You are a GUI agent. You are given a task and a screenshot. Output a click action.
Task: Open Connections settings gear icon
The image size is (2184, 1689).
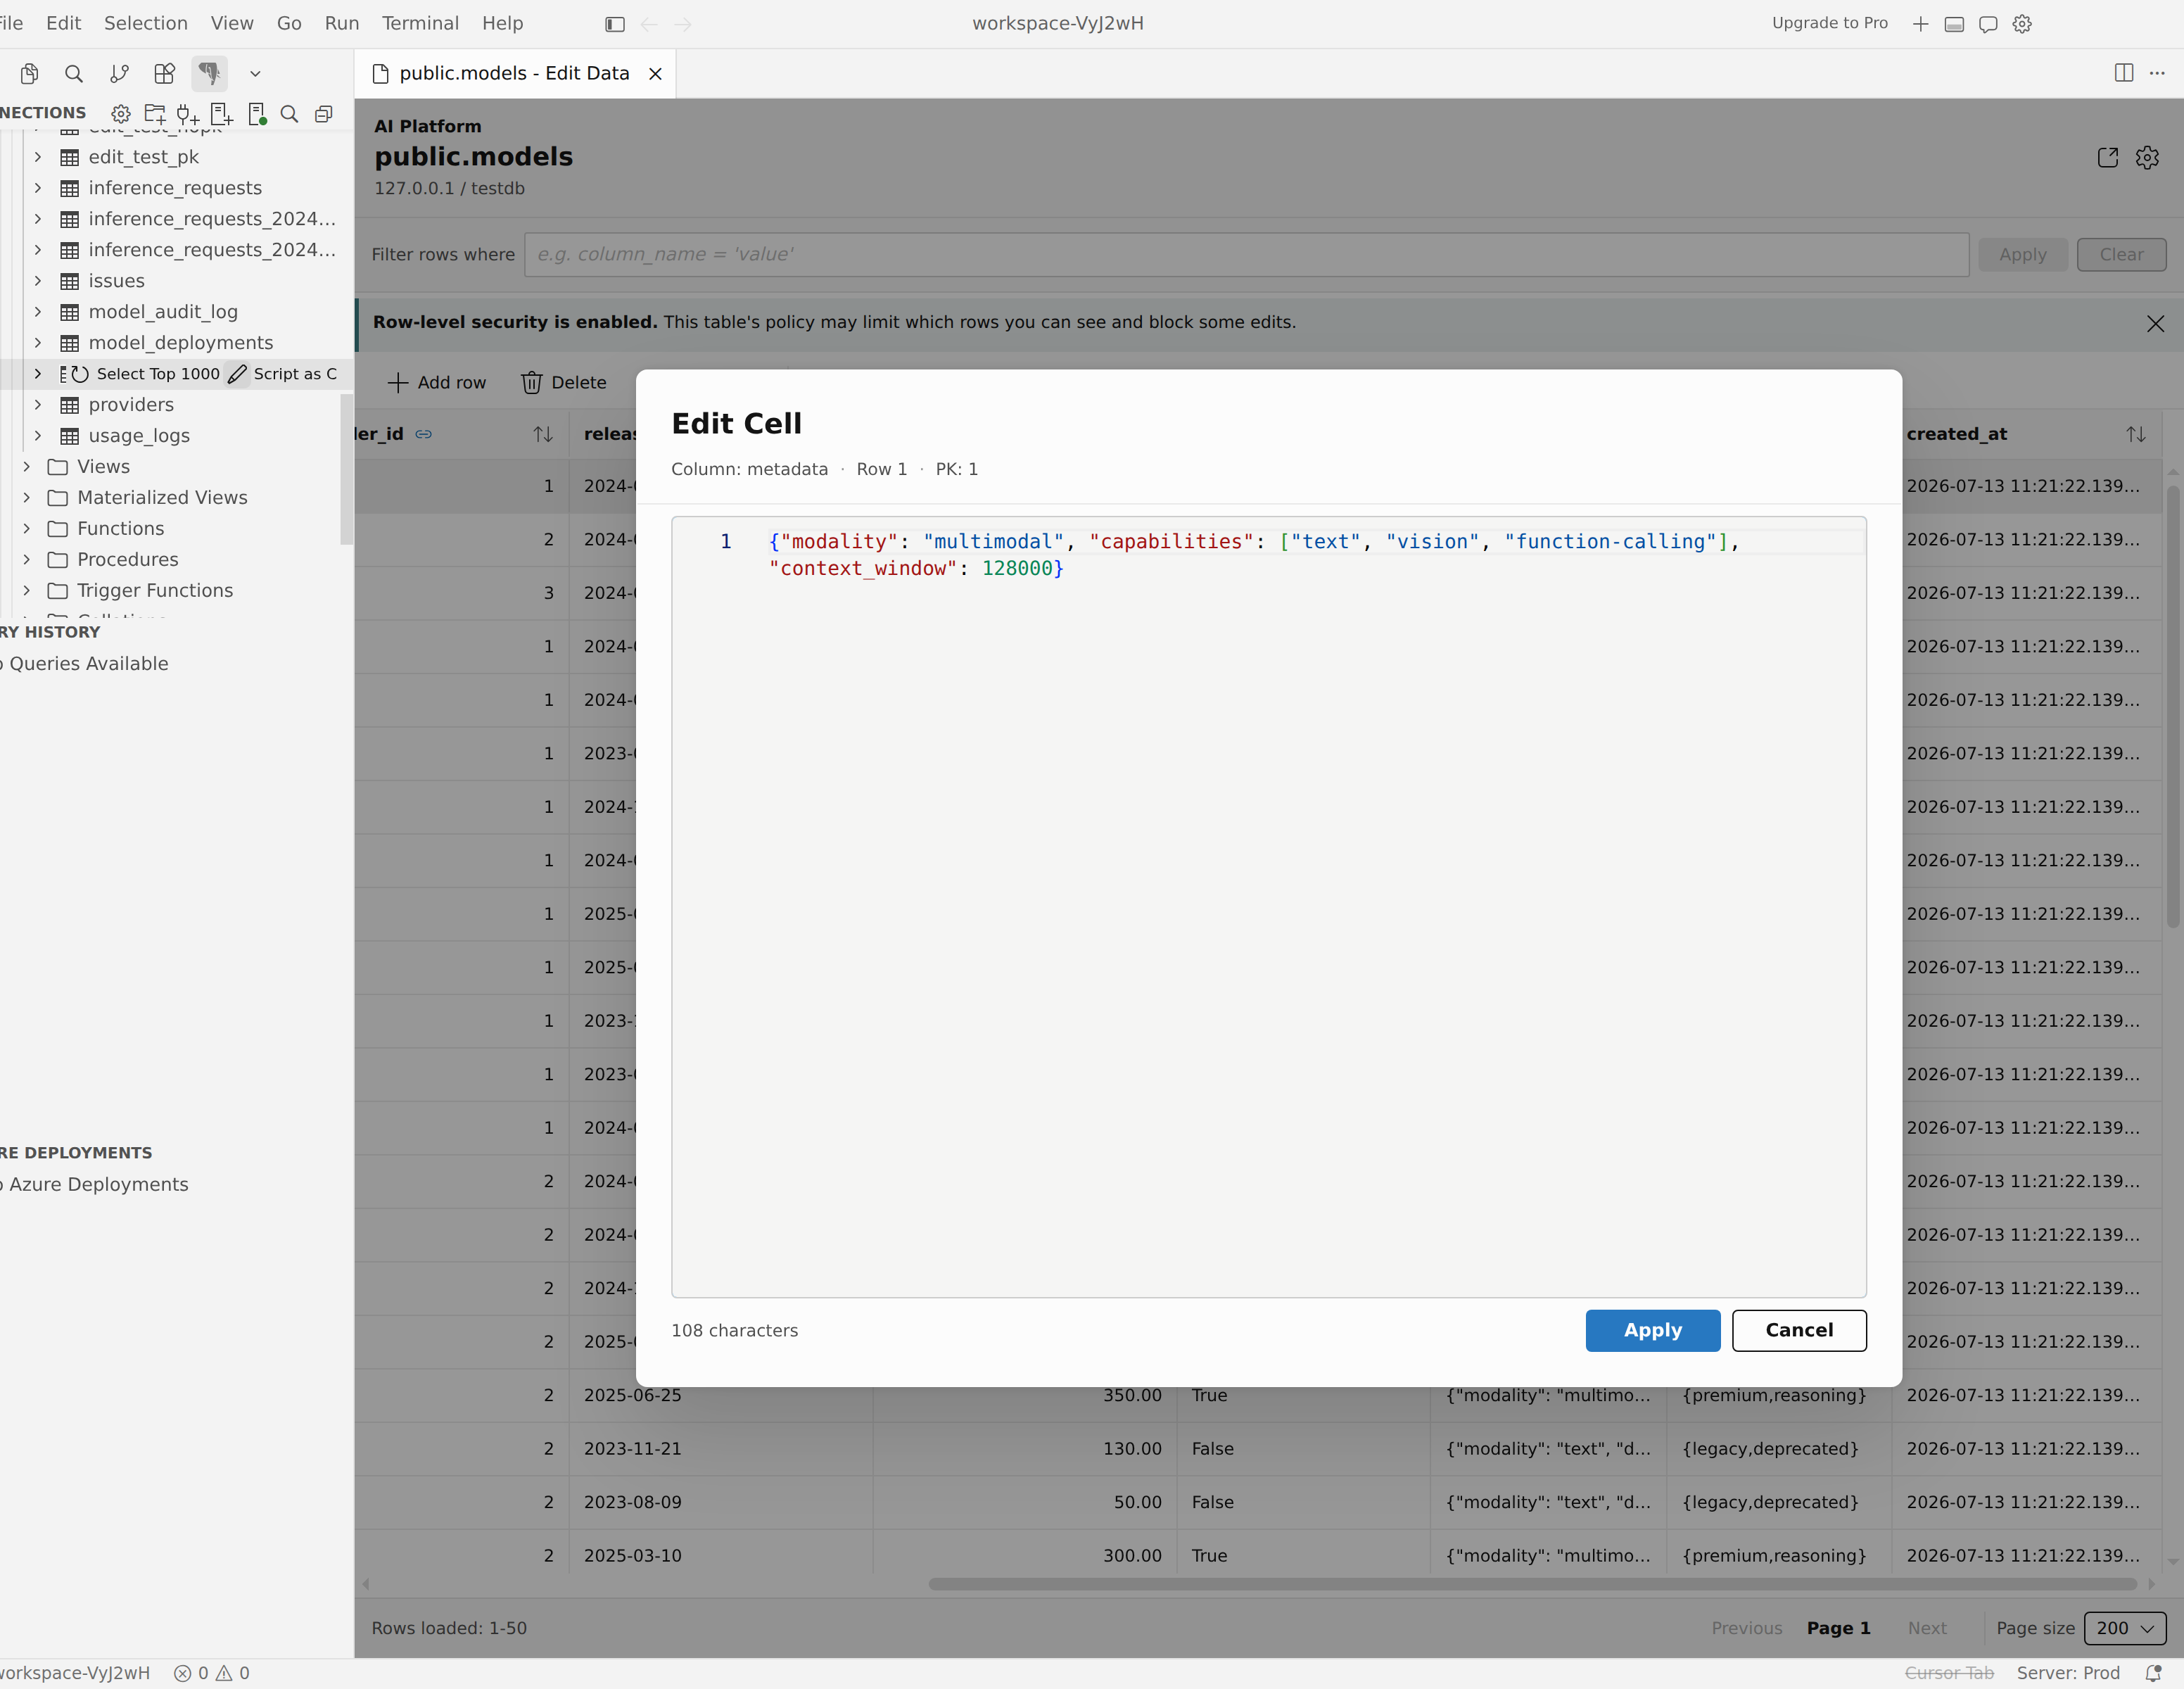[x=121, y=114]
